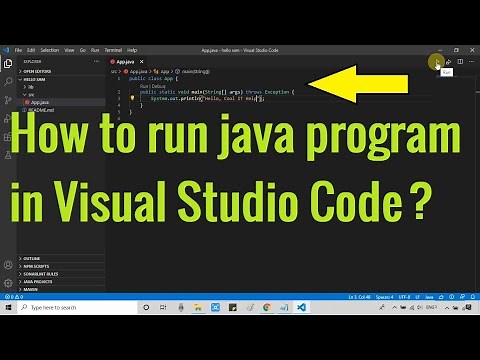480x360 pixels.
Task: Click the Windows taskbar search box
Action: point(77,307)
